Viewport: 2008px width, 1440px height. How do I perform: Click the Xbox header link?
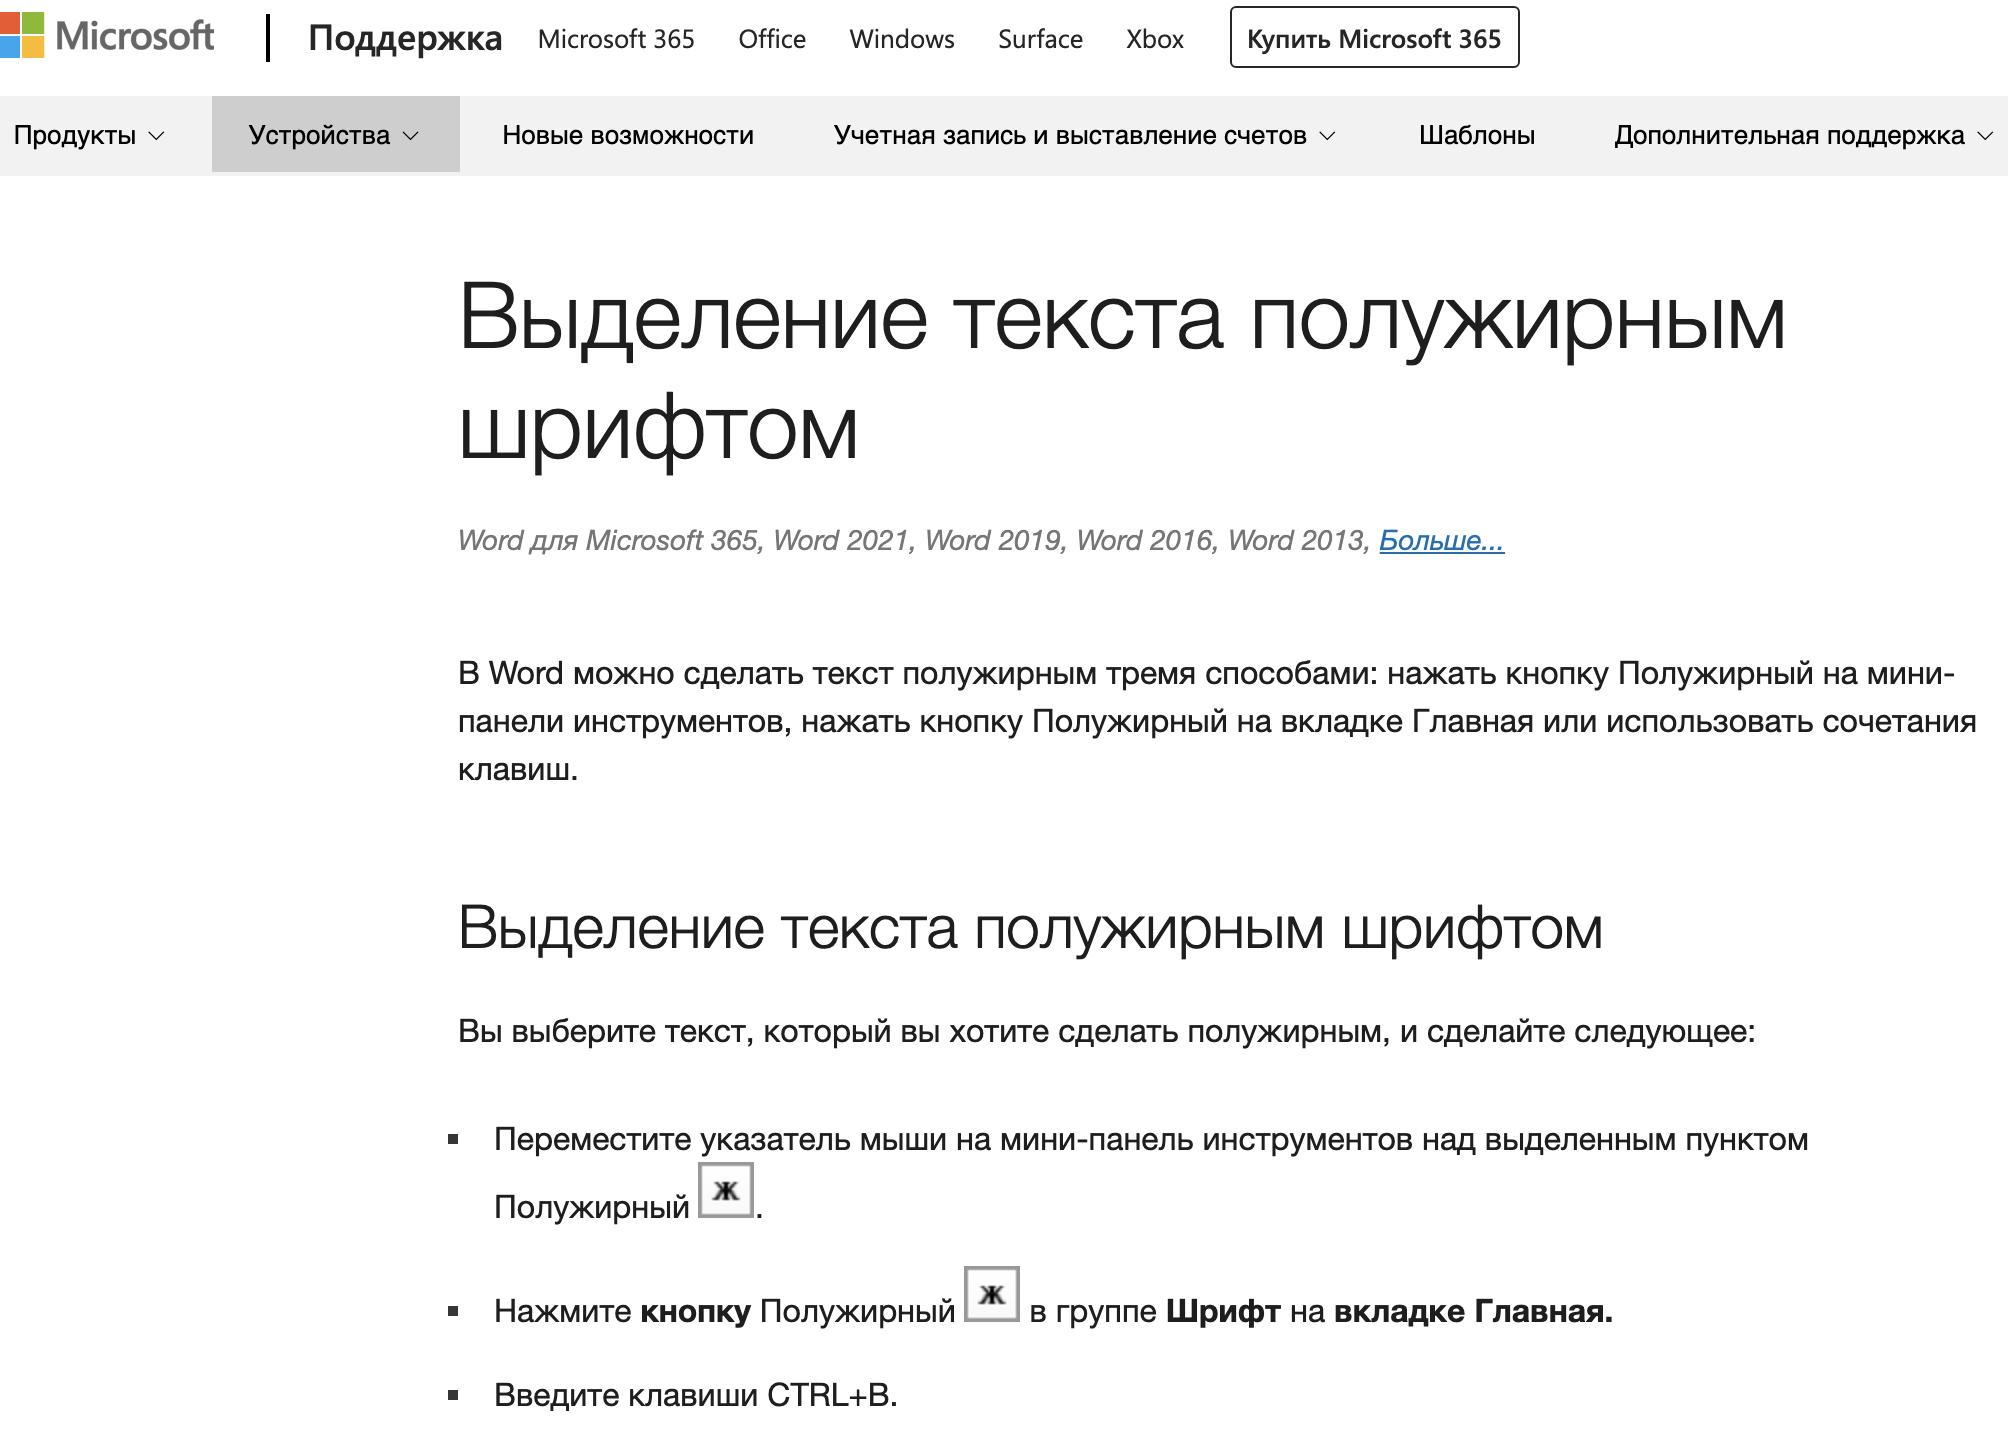[x=1155, y=39]
